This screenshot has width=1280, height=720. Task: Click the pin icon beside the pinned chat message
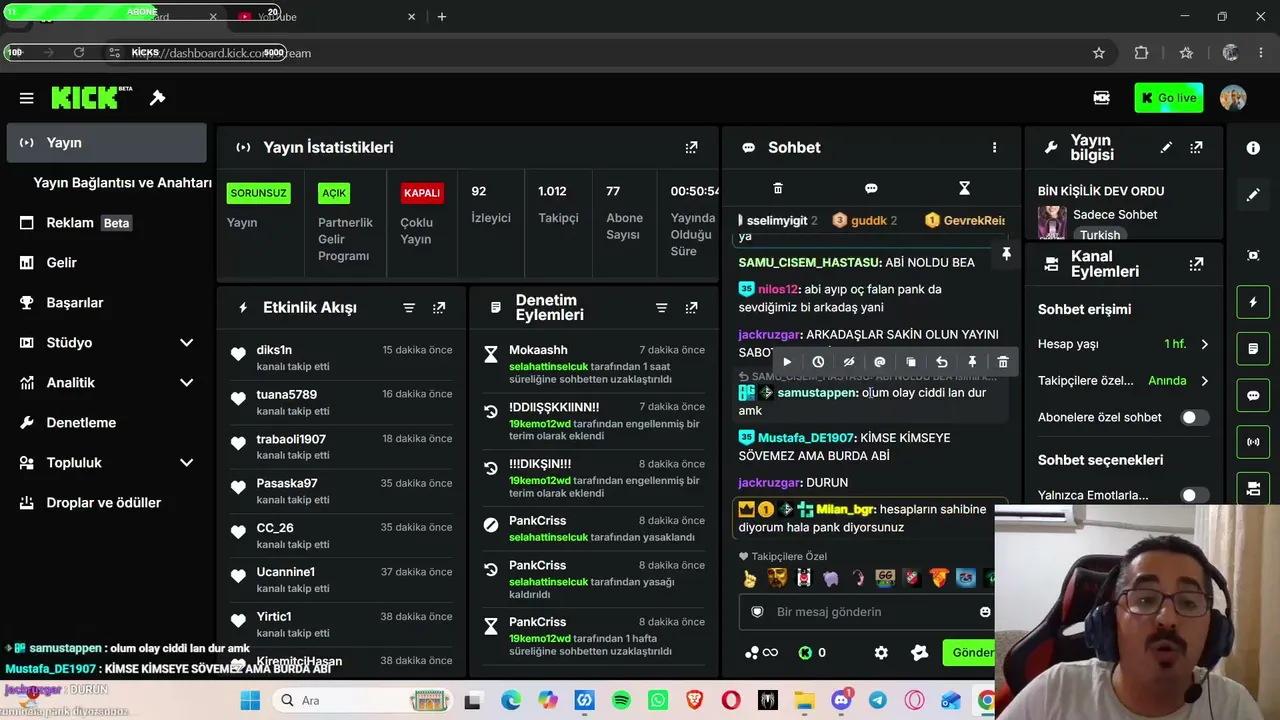click(1006, 254)
